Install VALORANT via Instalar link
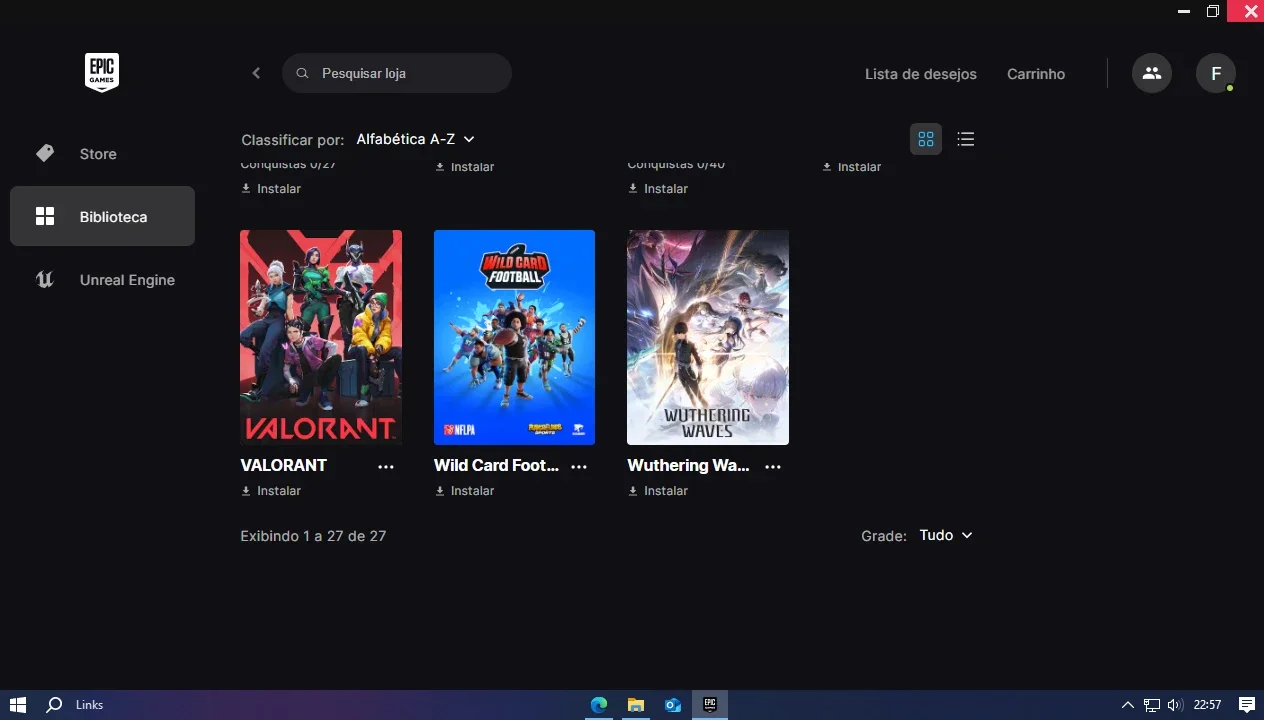Screen dimensions: 1264x720 pyautogui.click(x=271, y=491)
